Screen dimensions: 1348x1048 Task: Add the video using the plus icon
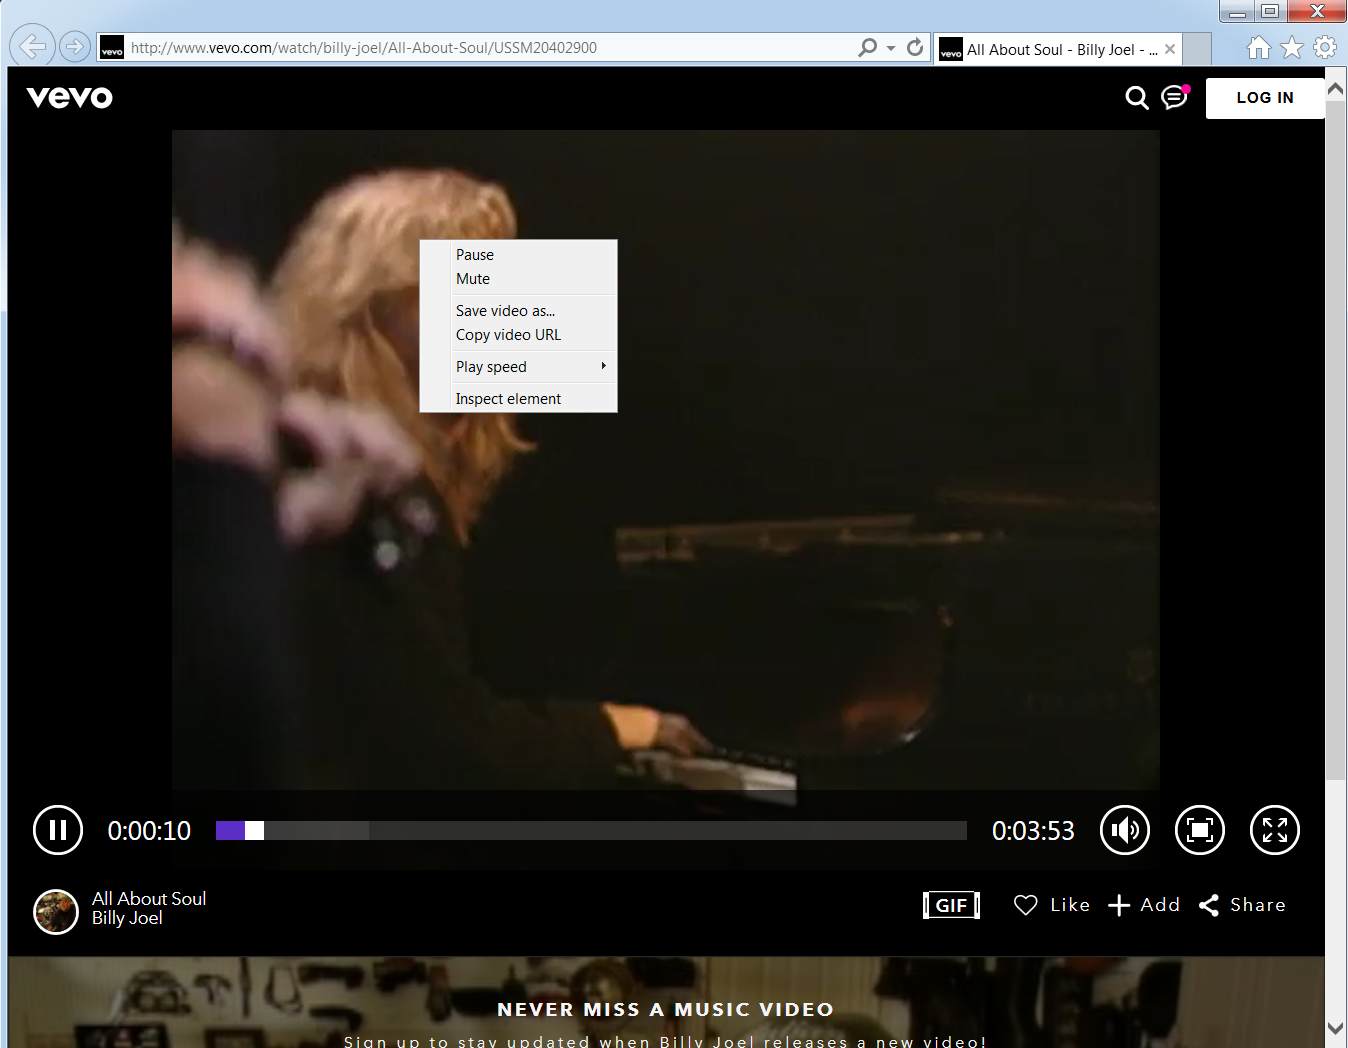1119,905
